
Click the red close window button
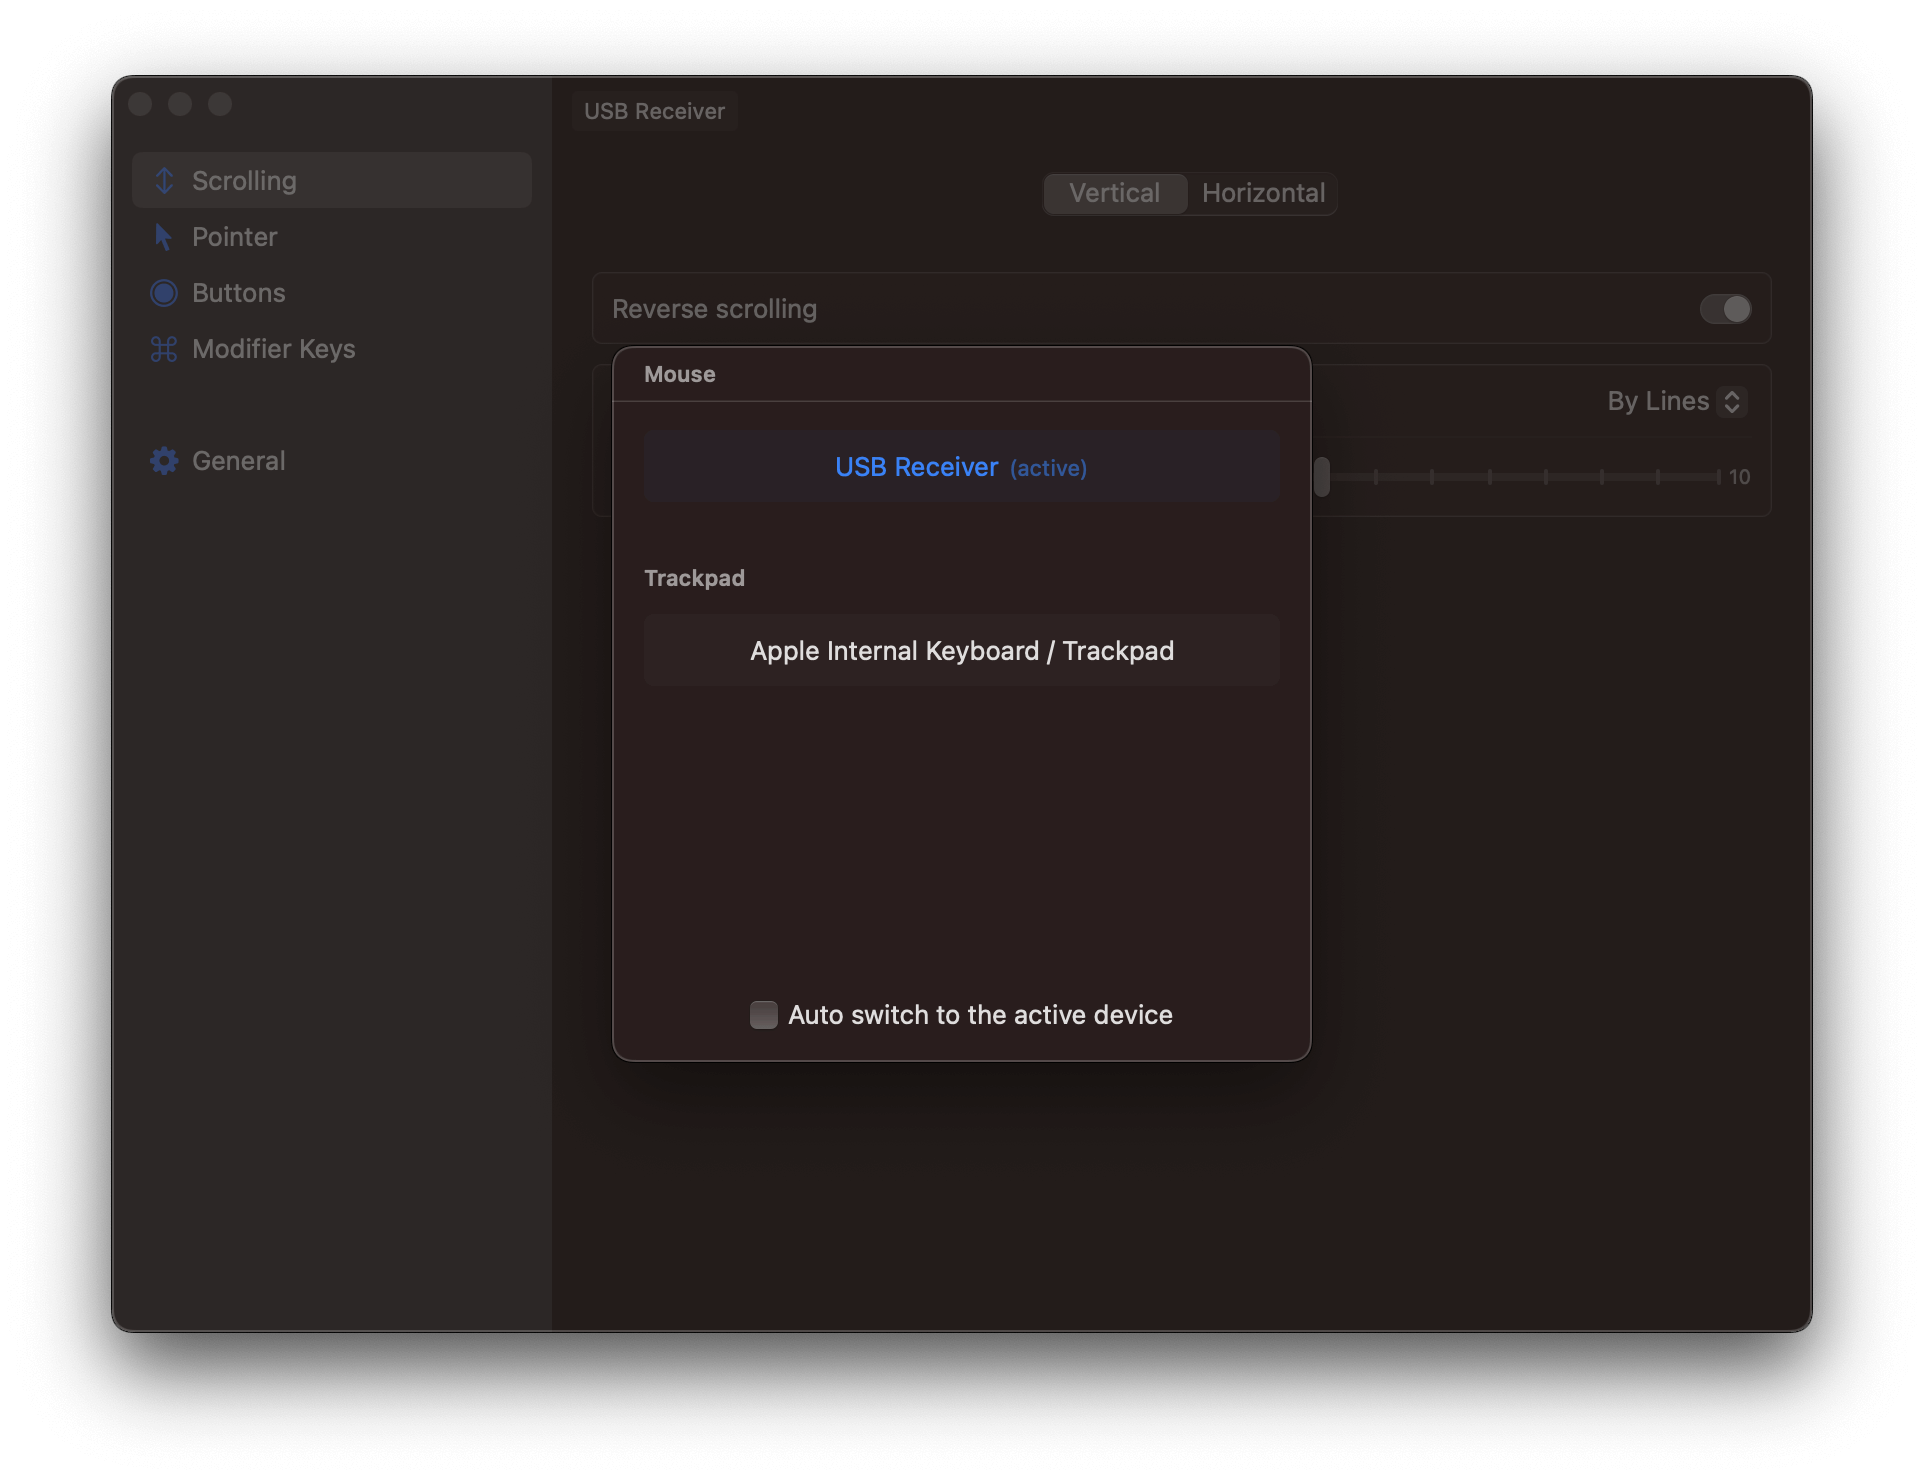[x=140, y=104]
